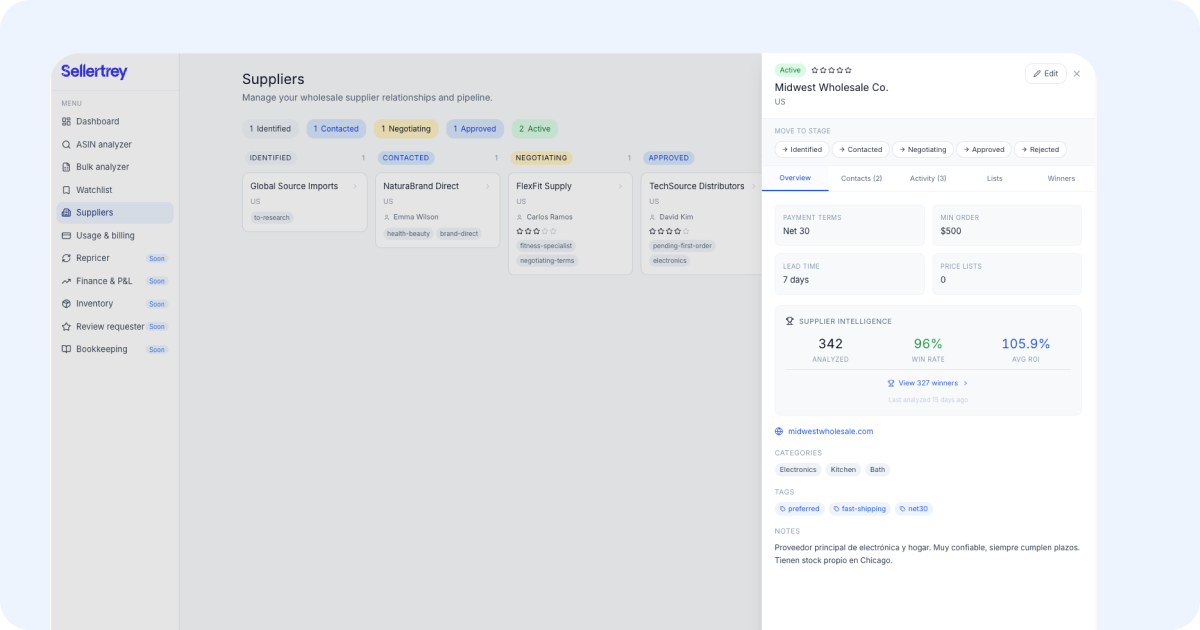Open the Dashboard icon in sidebar
This screenshot has height=630, width=1200.
coord(66,121)
